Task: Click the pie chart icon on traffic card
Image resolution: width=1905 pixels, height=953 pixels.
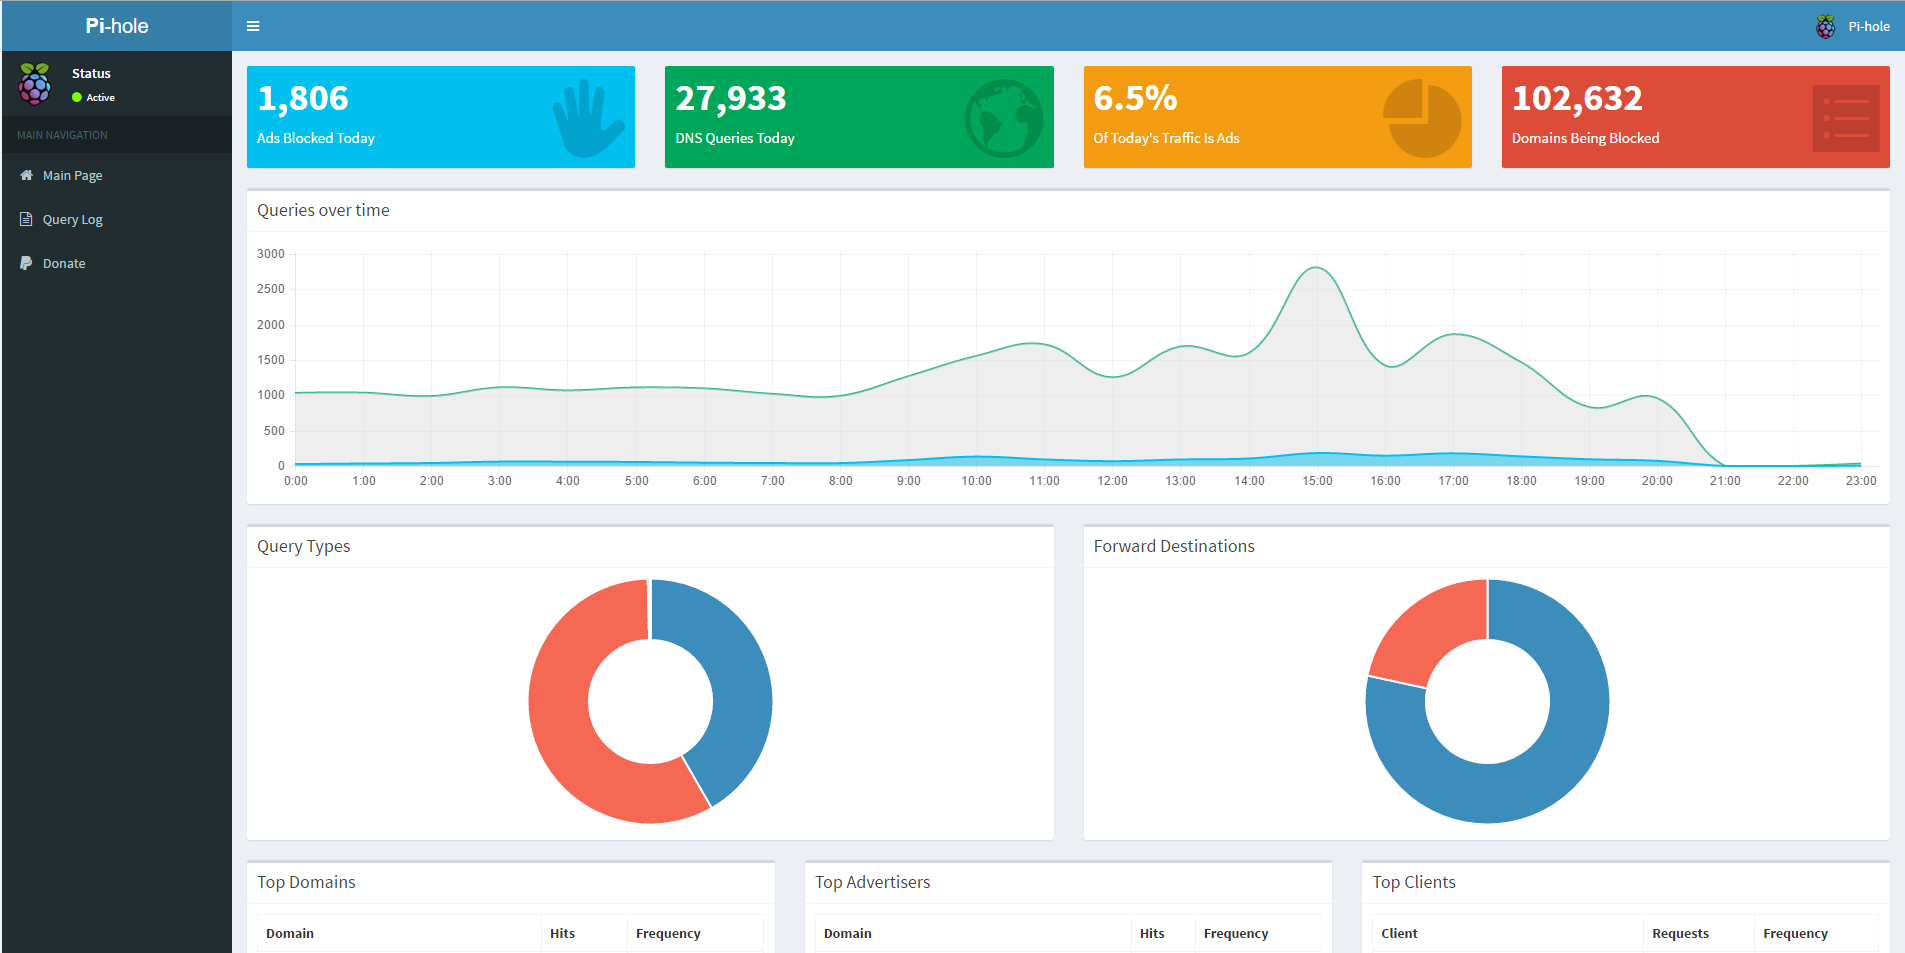Action: click(x=1422, y=118)
